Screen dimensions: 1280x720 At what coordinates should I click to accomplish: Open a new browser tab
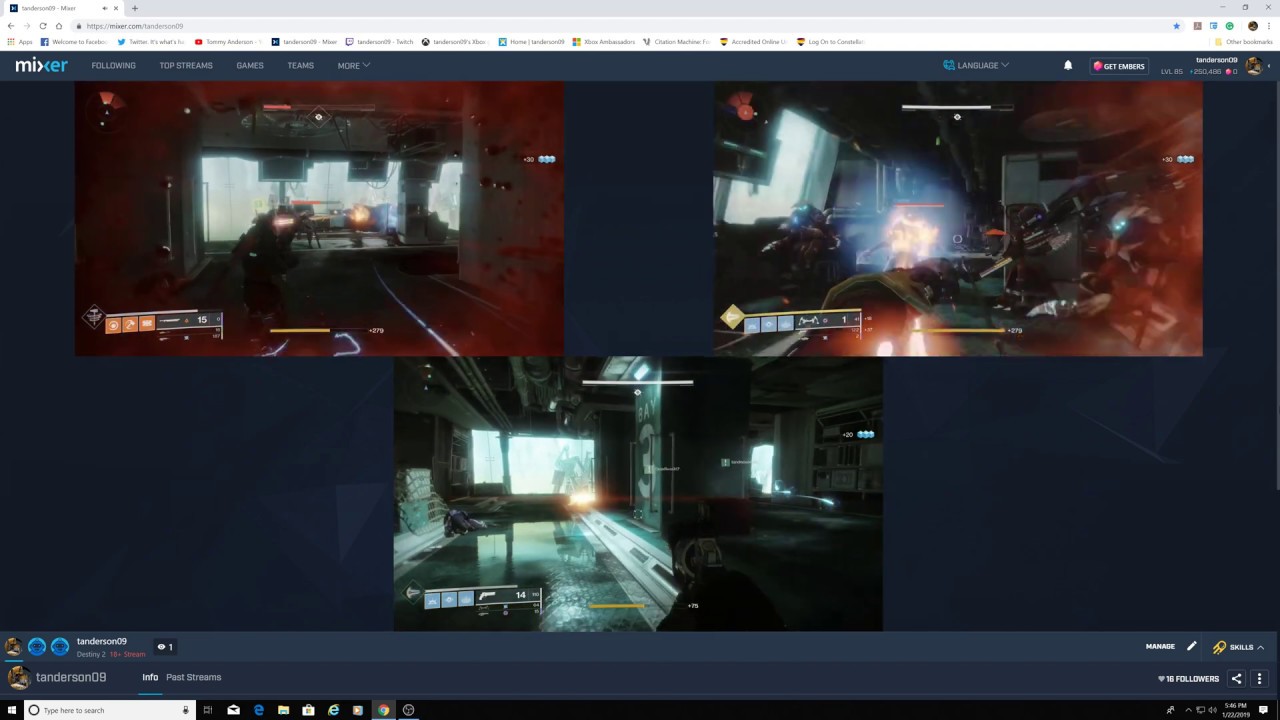pyautogui.click(x=134, y=8)
